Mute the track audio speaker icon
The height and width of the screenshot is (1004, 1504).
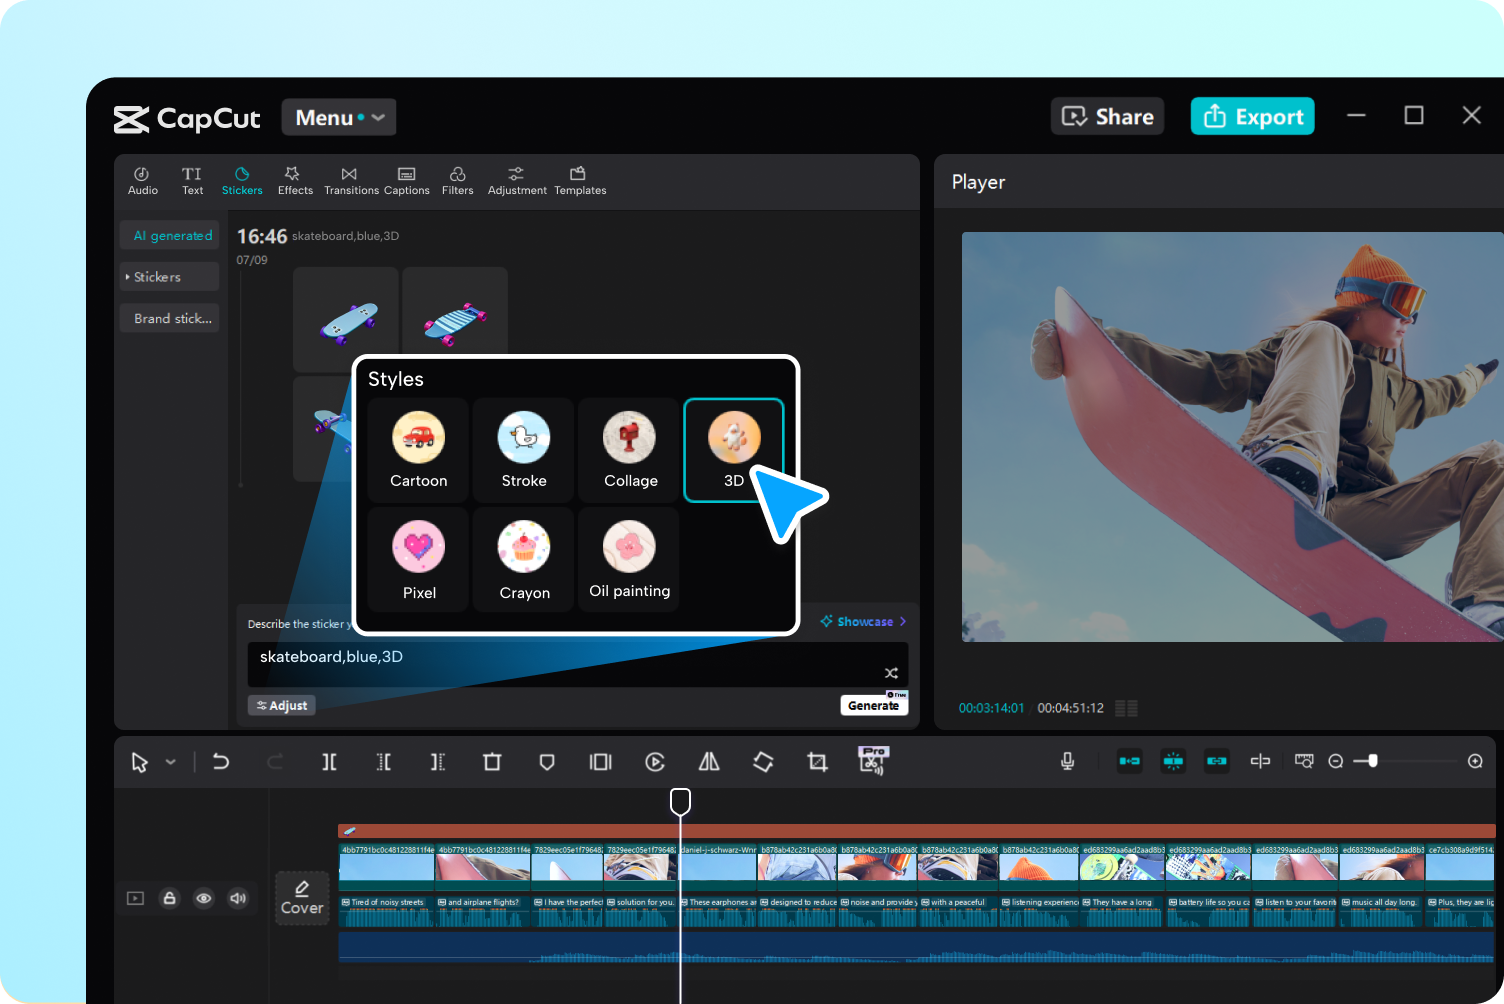tap(238, 898)
